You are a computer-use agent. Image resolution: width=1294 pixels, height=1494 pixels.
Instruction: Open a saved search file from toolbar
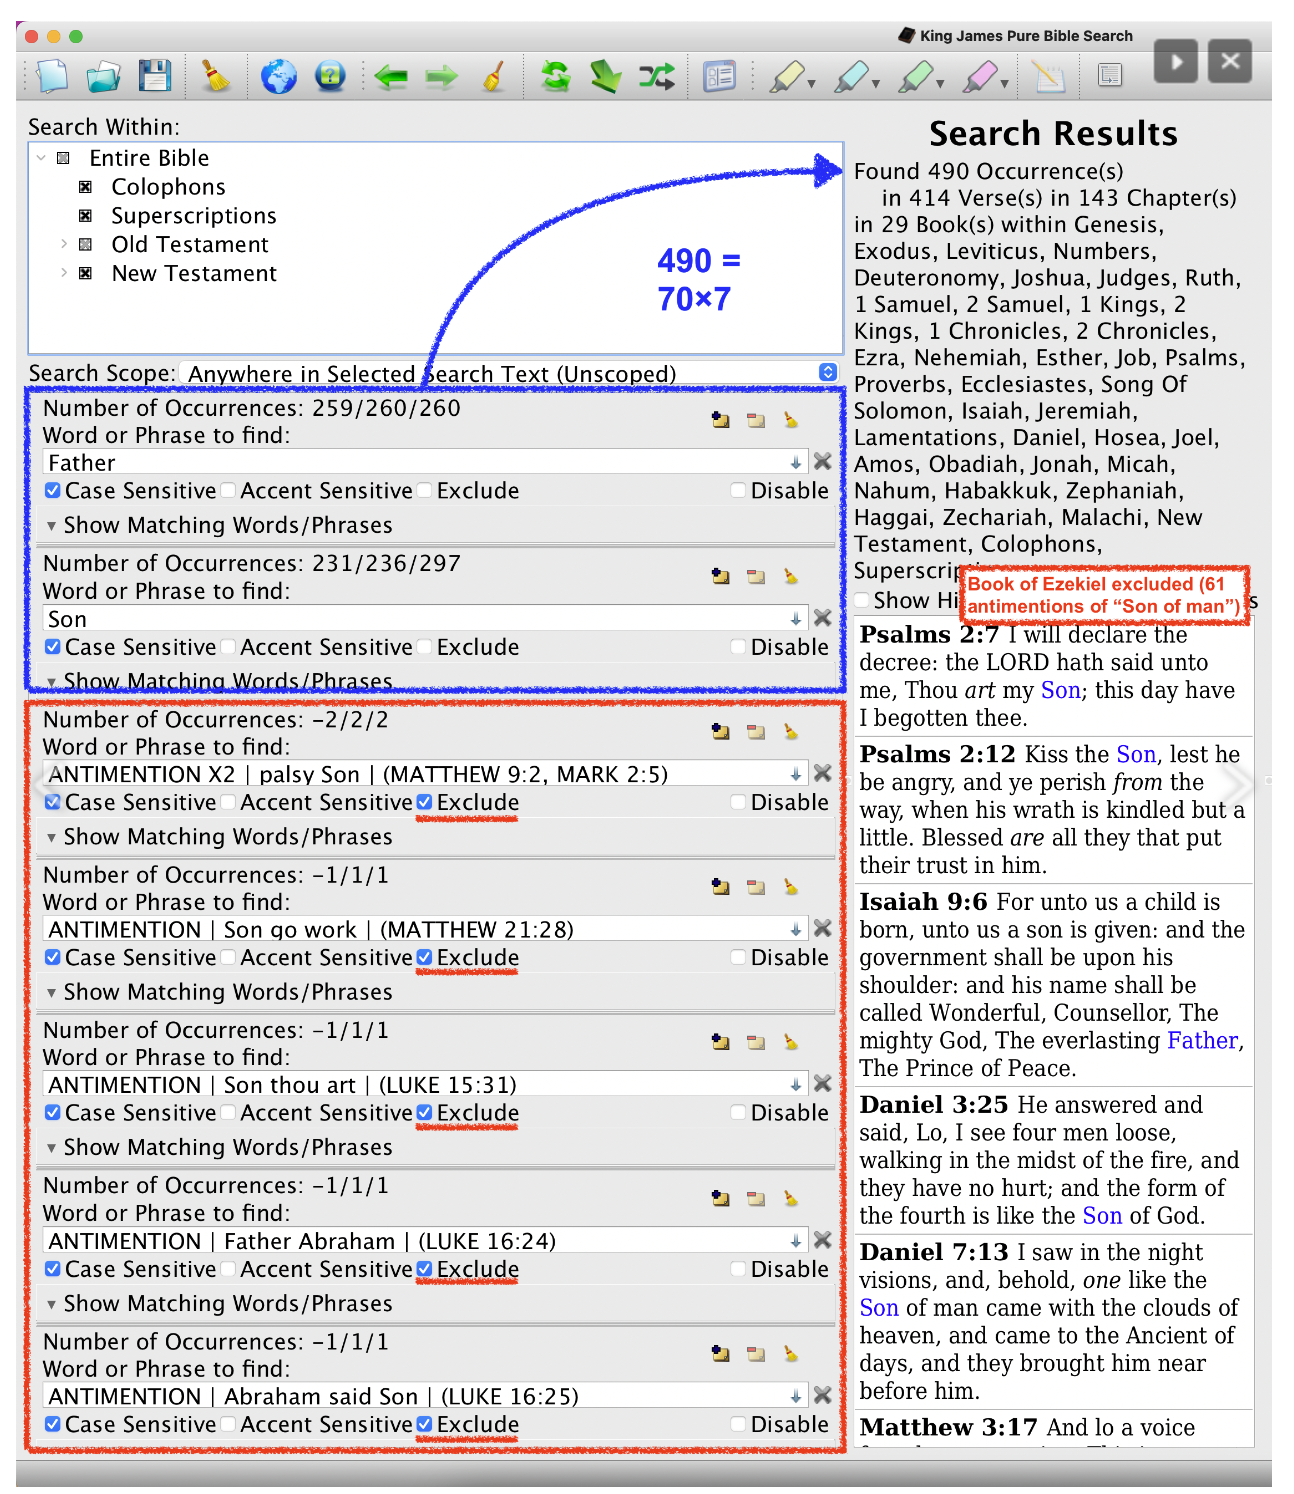coord(103,76)
